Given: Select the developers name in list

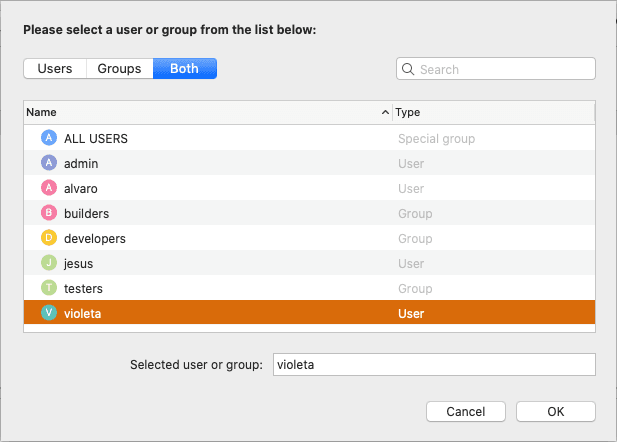Looking at the screenshot, I should click(95, 239).
